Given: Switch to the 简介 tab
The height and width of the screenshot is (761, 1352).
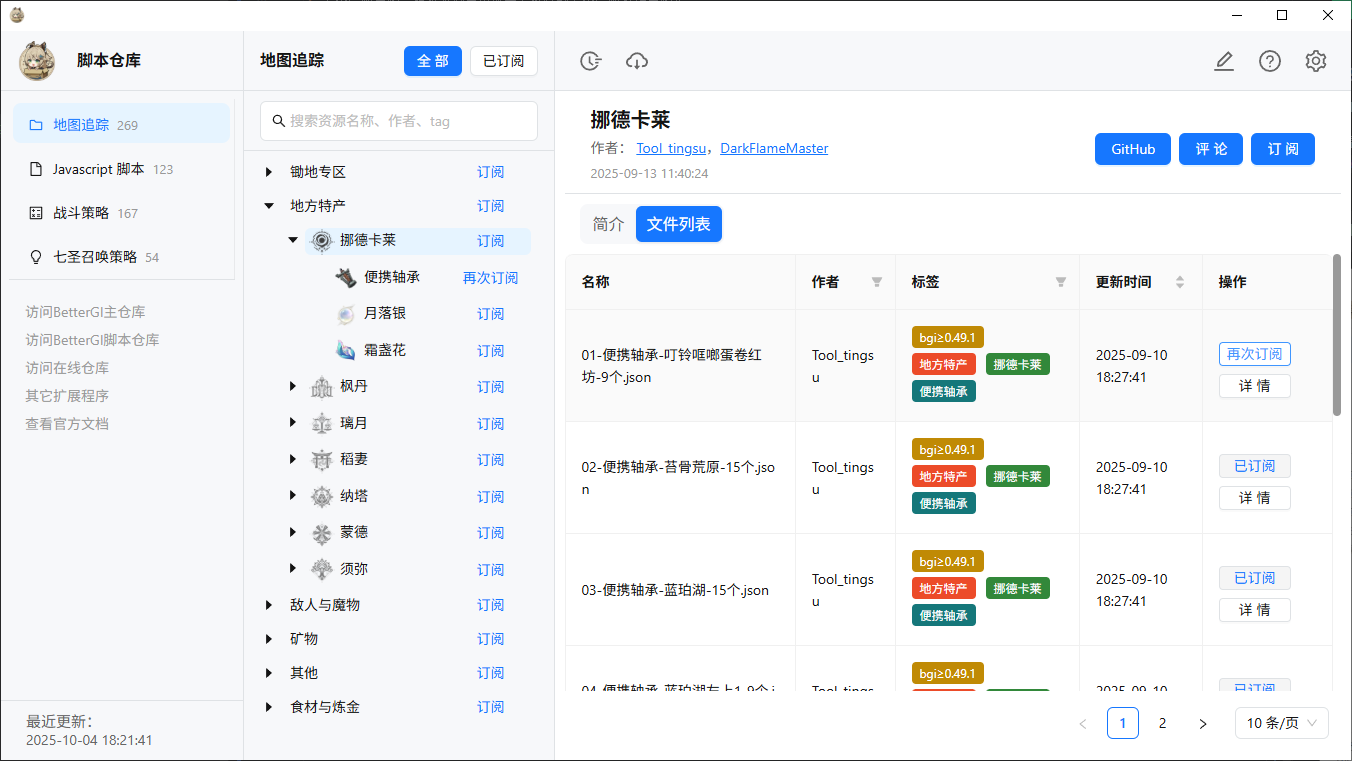Looking at the screenshot, I should click(x=608, y=224).
